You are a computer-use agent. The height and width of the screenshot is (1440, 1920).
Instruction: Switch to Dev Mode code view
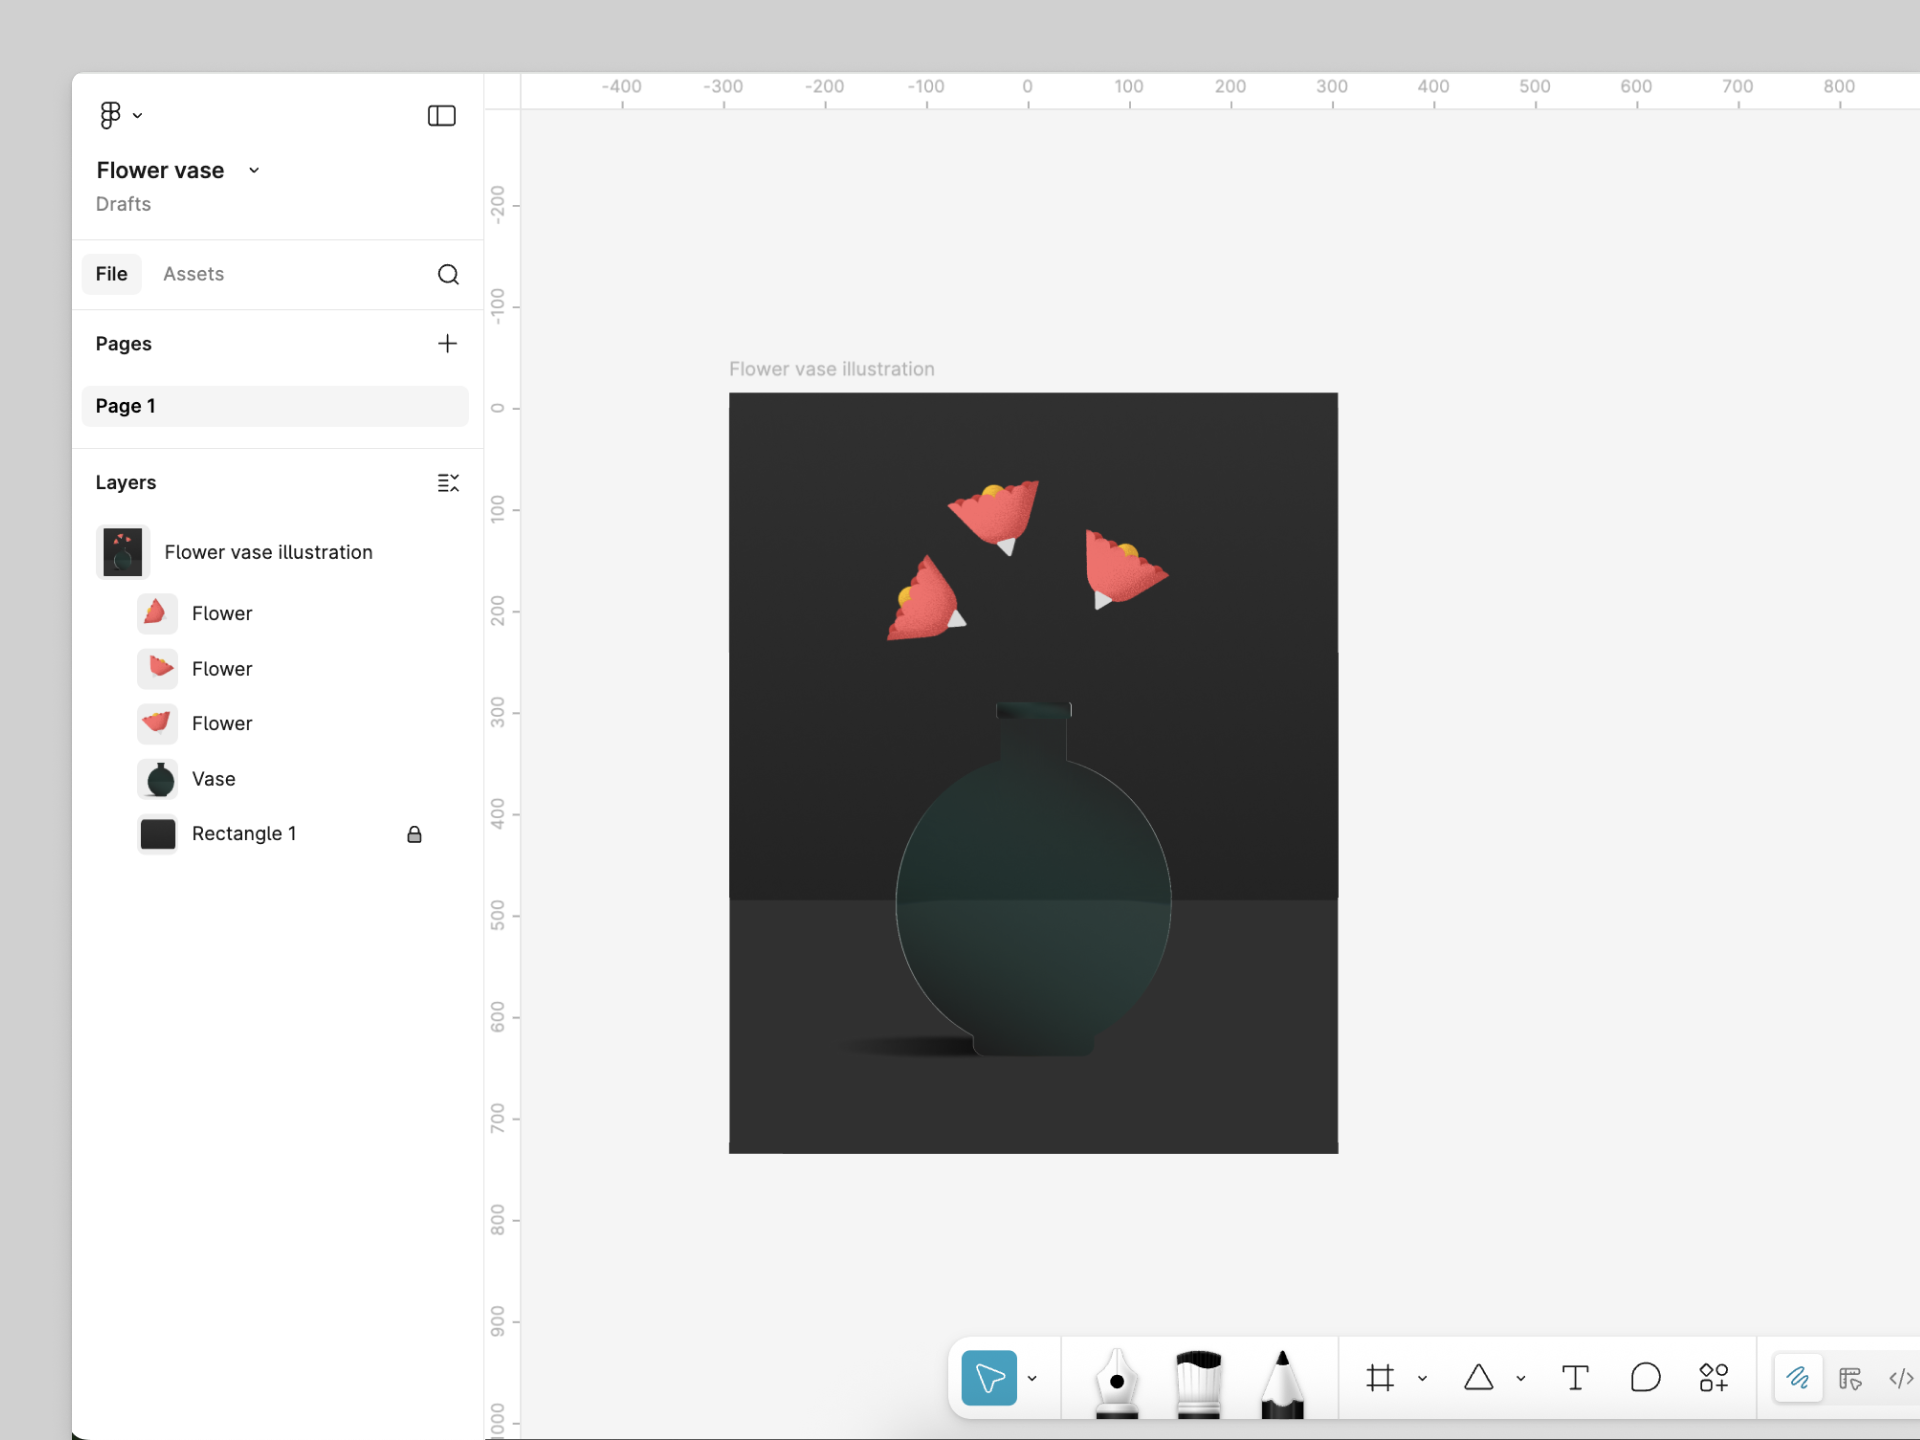1900,1378
